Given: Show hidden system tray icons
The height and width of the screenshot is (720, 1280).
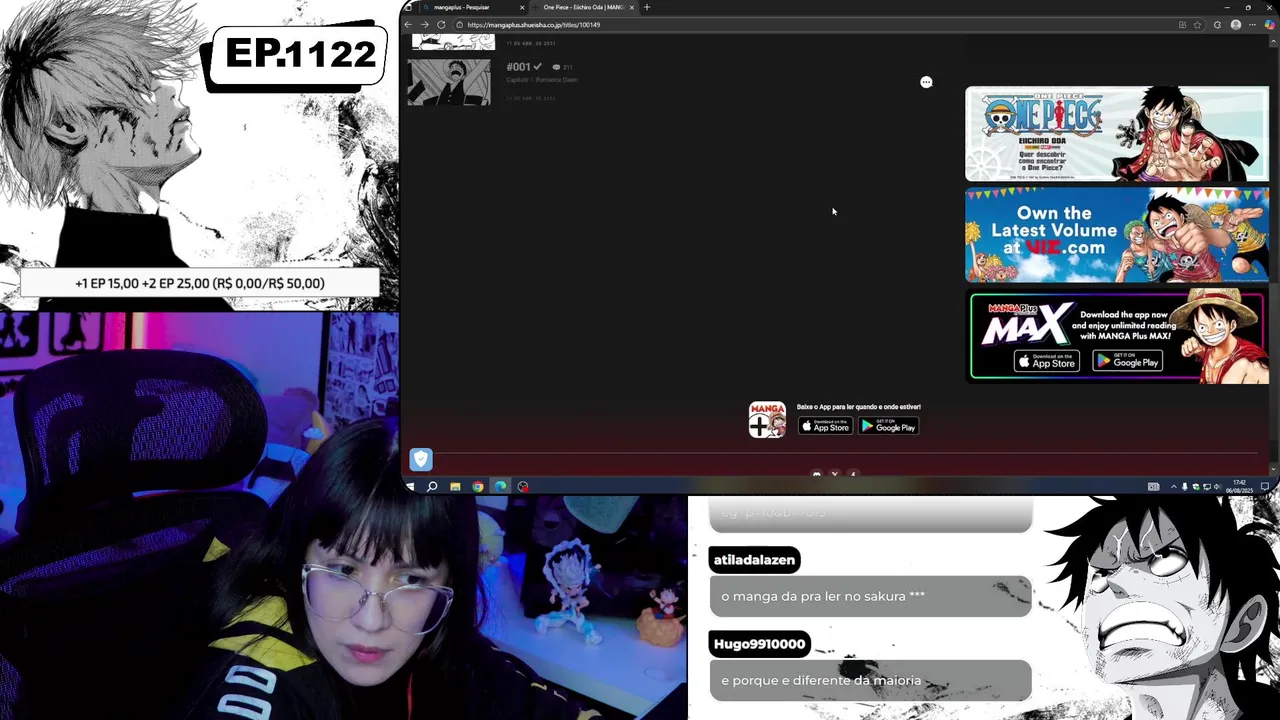Looking at the screenshot, I should coord(1173,487).
